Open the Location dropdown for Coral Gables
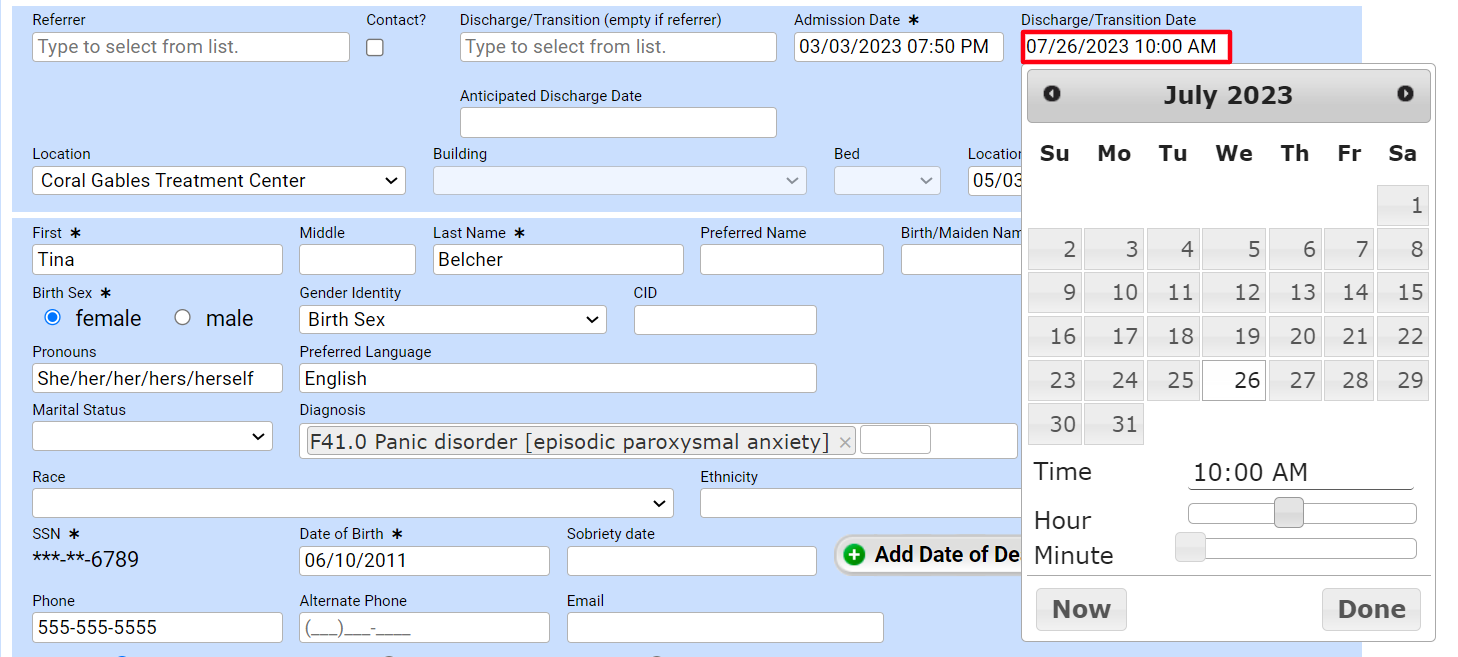This screenshot has height=657, width=1458. click(218, 181)
